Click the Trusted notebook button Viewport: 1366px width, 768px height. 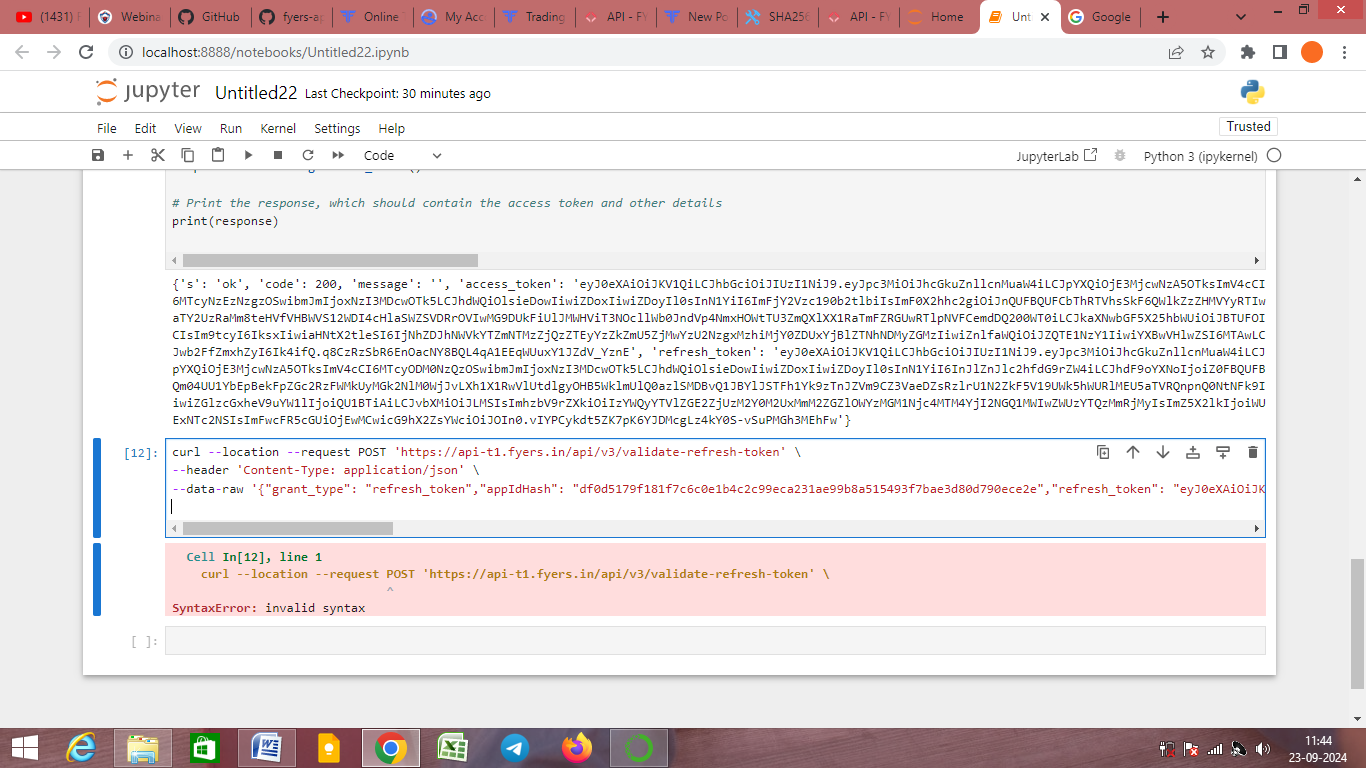[1248, 126]
